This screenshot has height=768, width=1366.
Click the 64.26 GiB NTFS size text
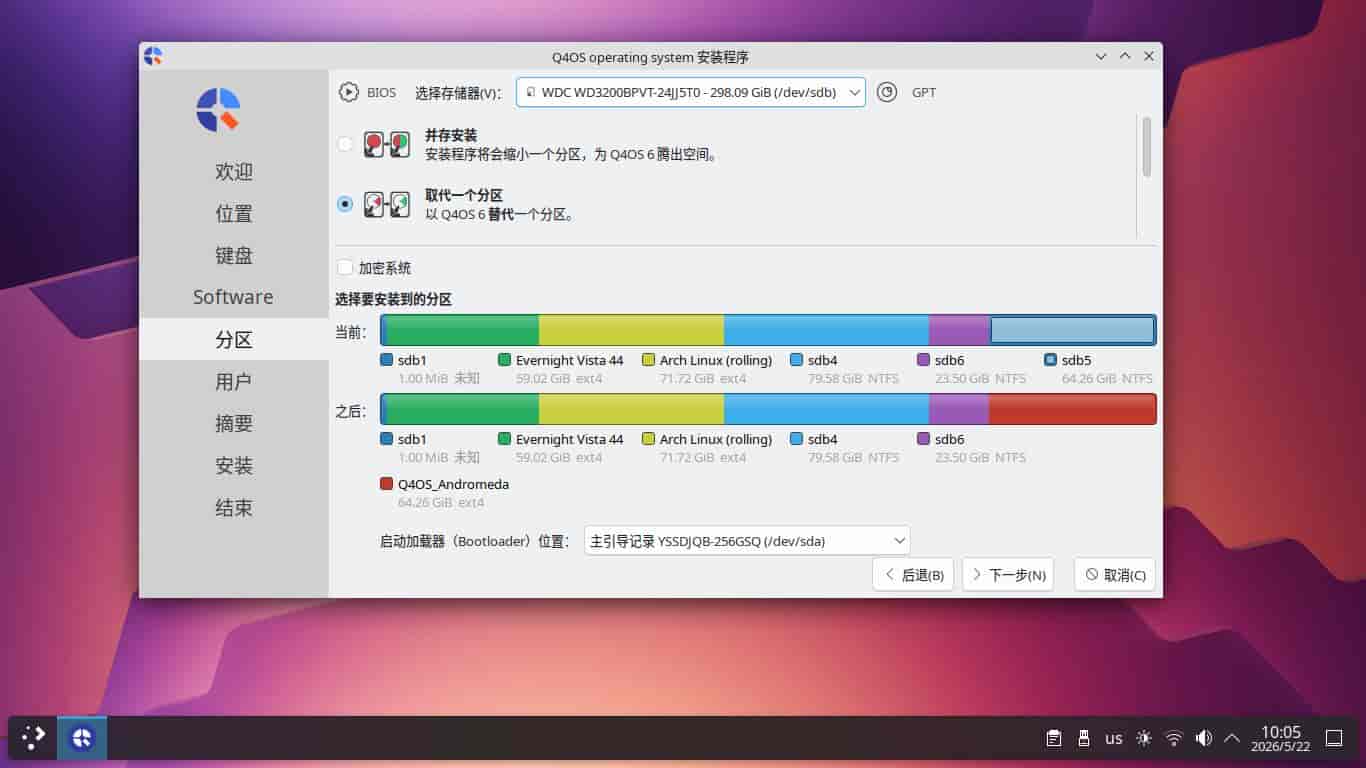click(x=1107, y=379)
